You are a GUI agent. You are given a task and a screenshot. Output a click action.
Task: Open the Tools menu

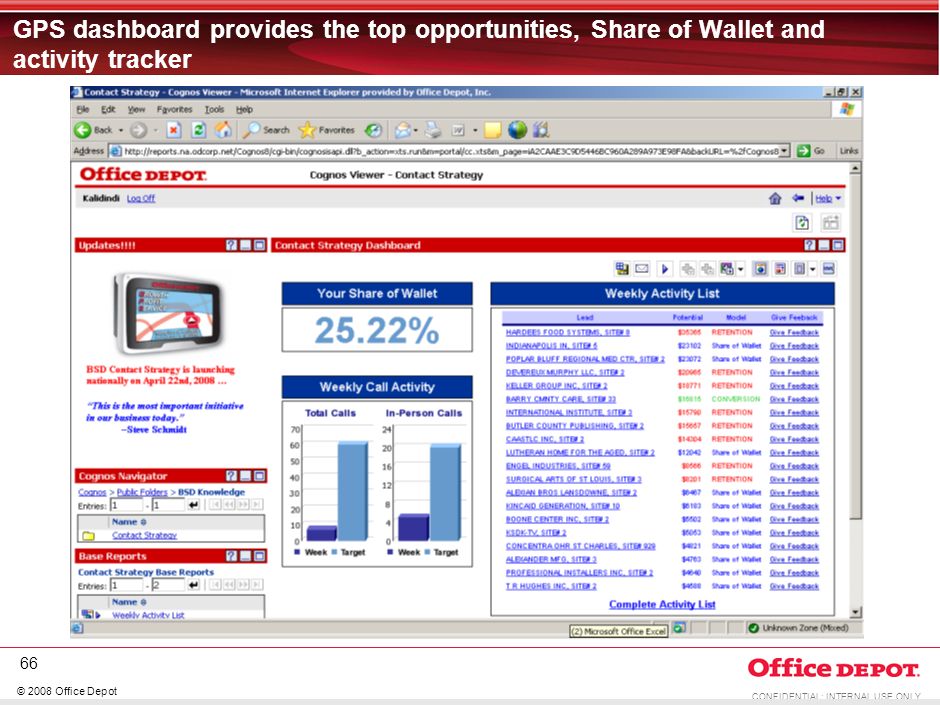(214, 110)
